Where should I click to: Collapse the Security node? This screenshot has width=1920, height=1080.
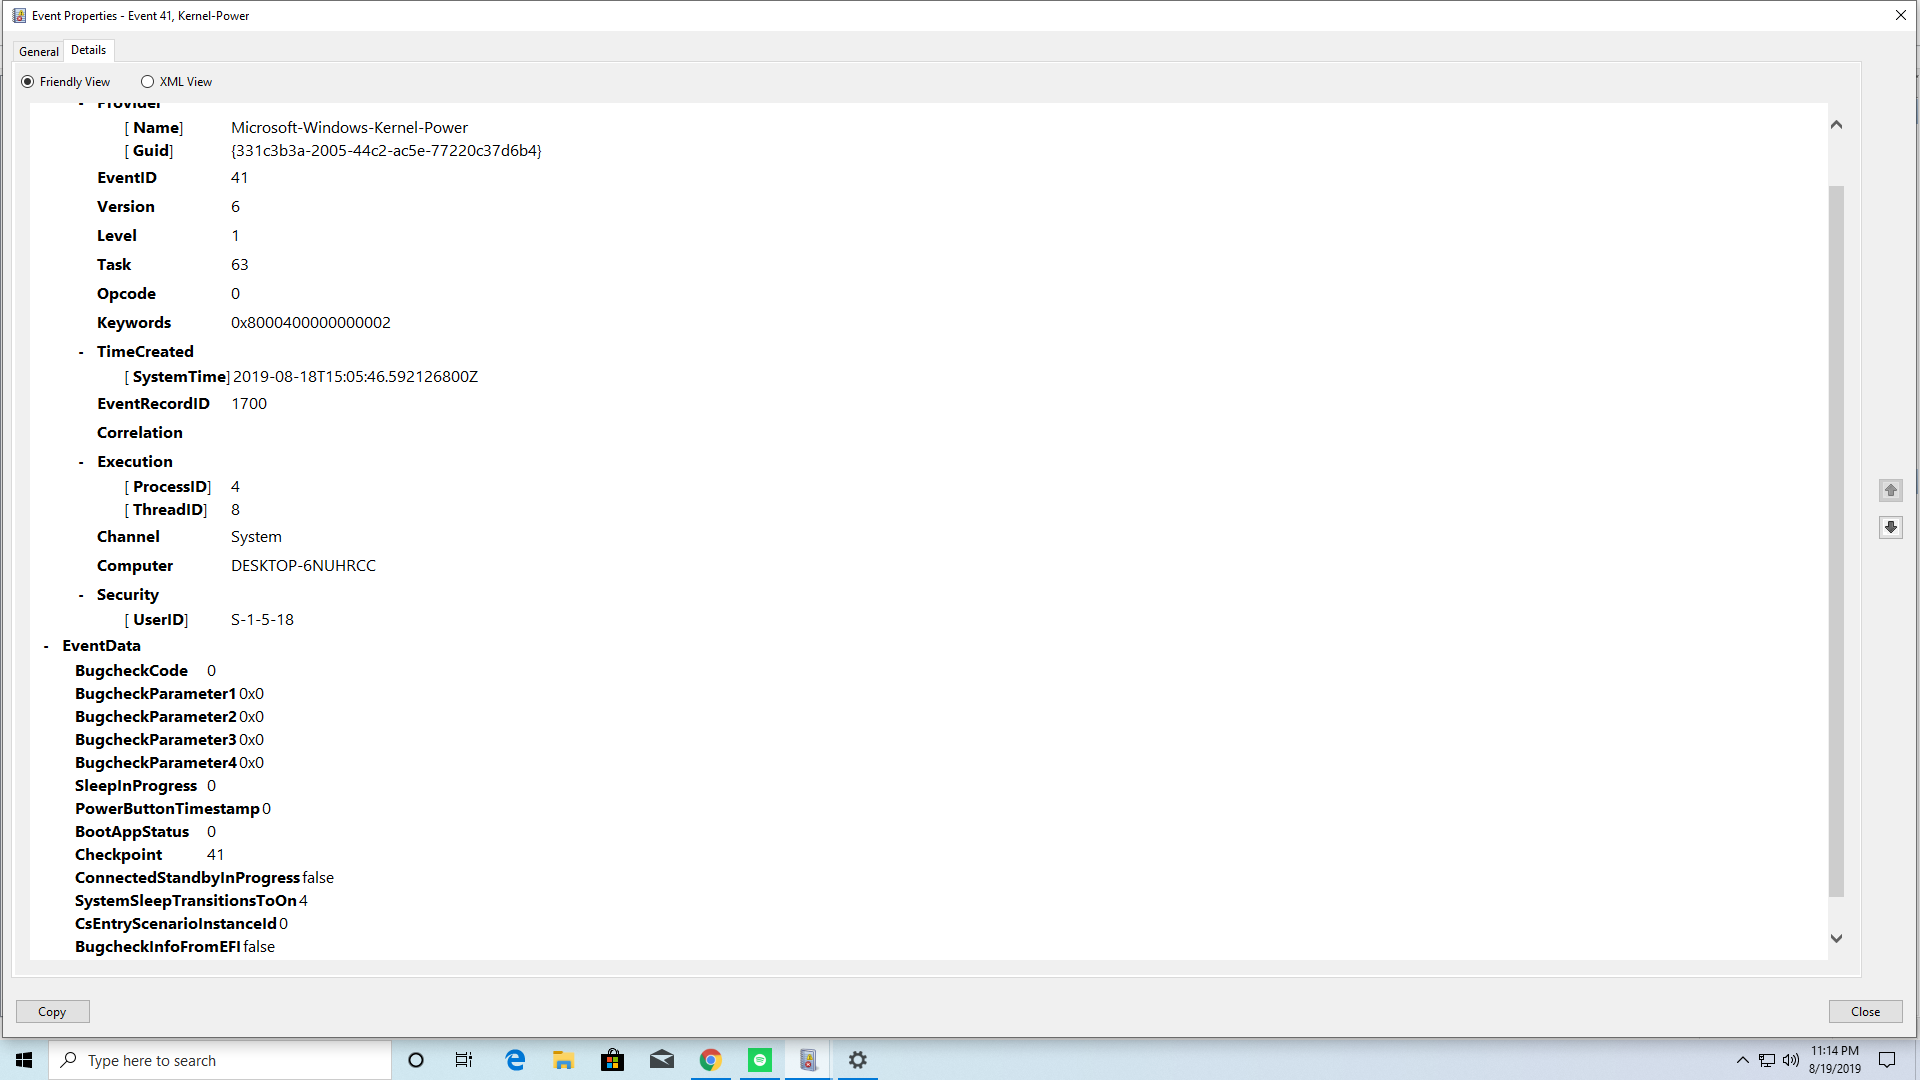pos(81,595)
